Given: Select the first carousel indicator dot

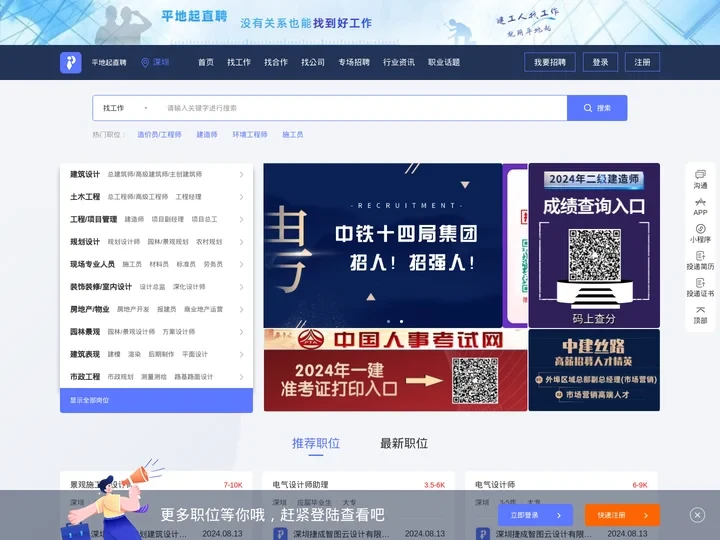Looking at the screenshot, I should 389,321.
